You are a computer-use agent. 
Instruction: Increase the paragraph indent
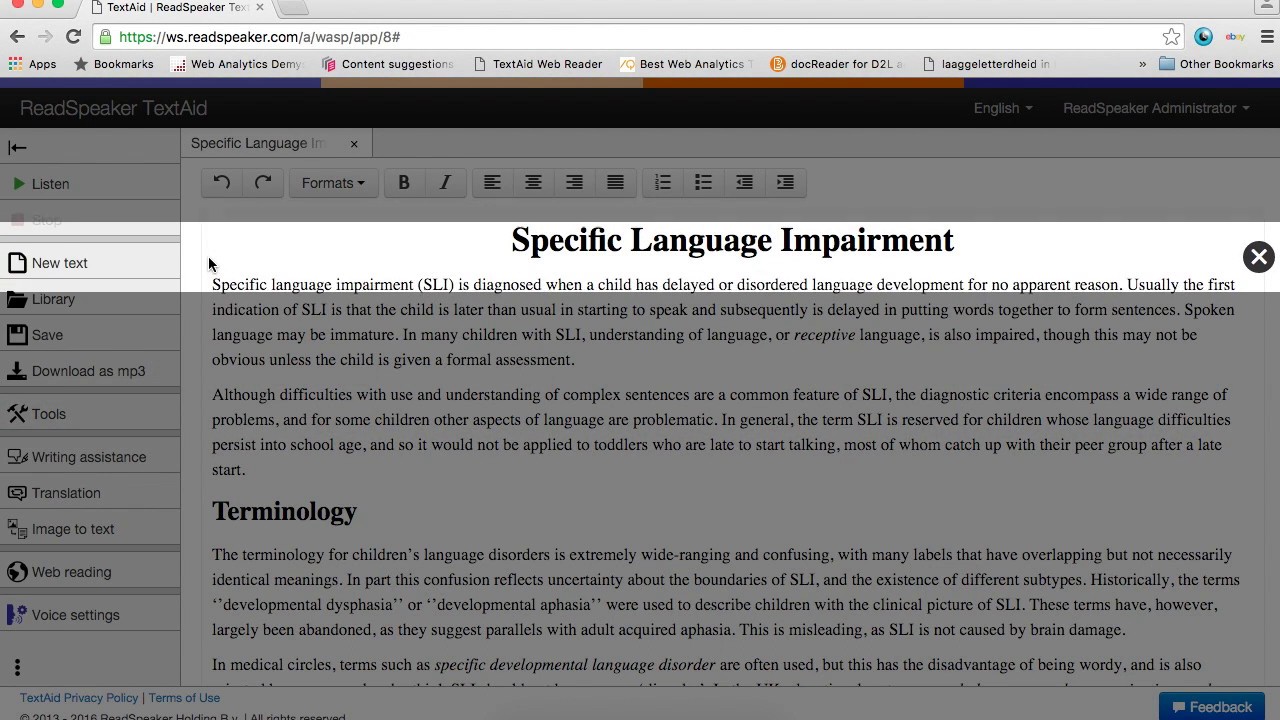click(x=785, y=183)
